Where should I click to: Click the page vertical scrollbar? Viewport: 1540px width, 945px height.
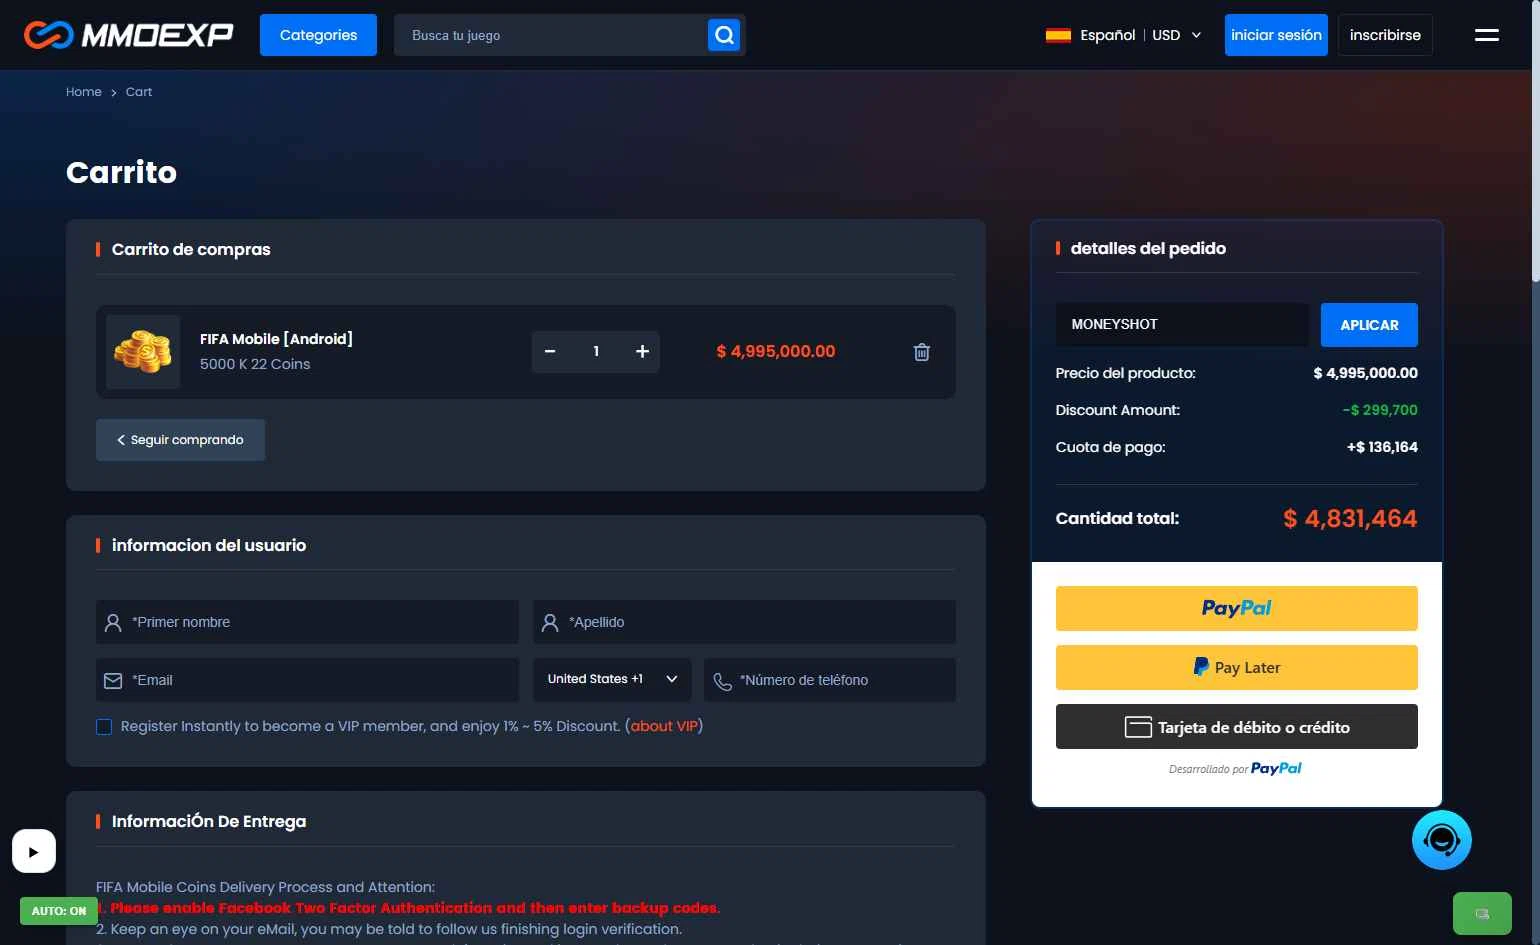pos(1535,140)
